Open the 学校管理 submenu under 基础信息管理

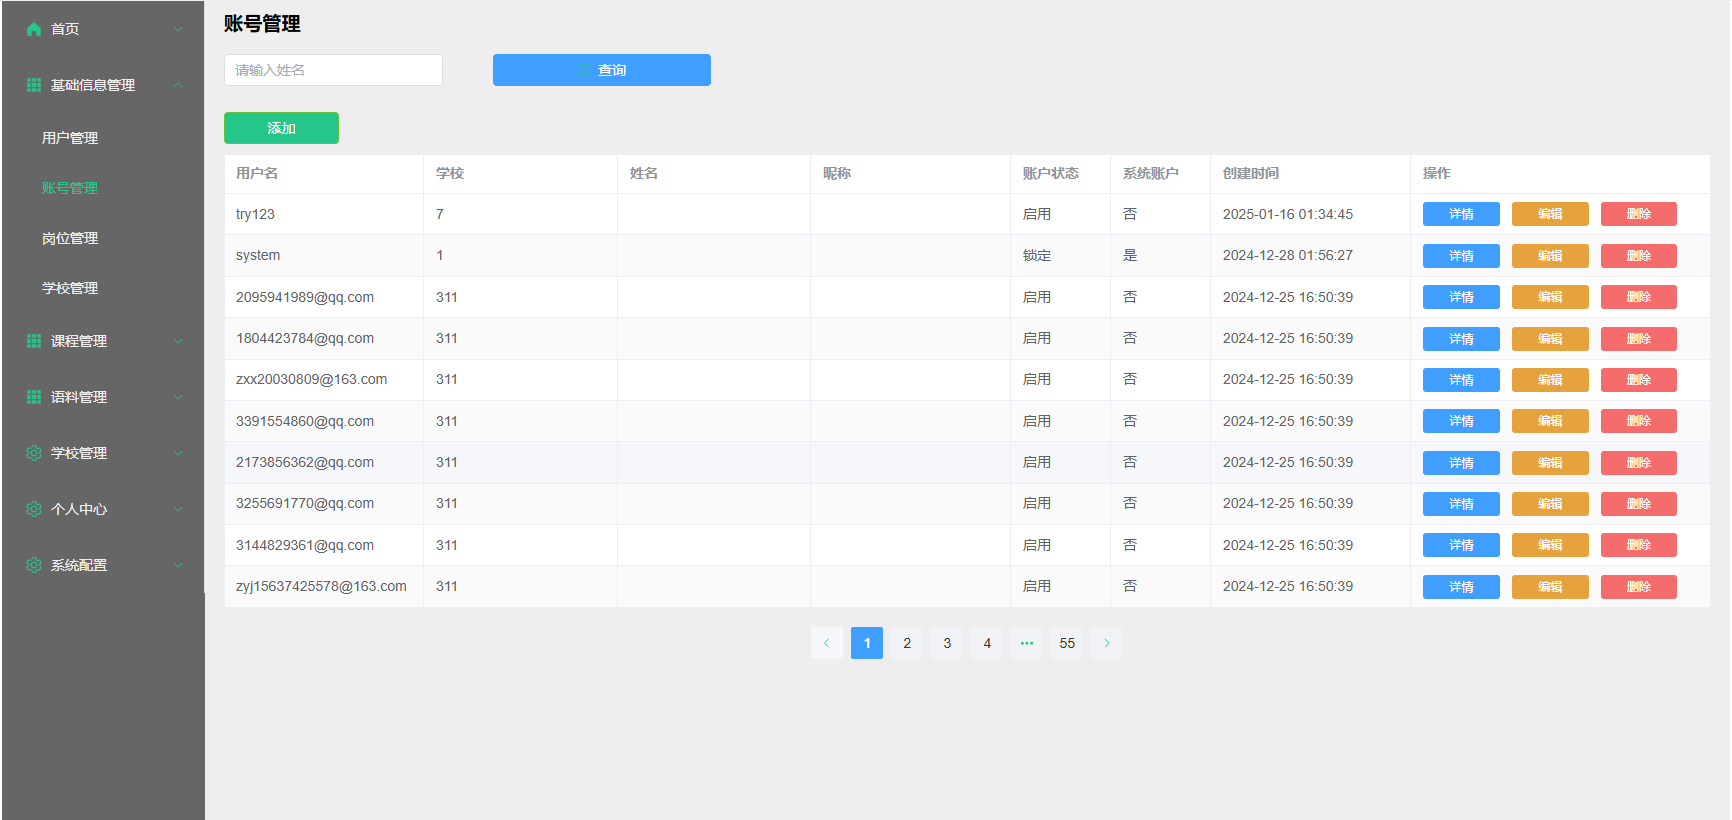point(70,288)
